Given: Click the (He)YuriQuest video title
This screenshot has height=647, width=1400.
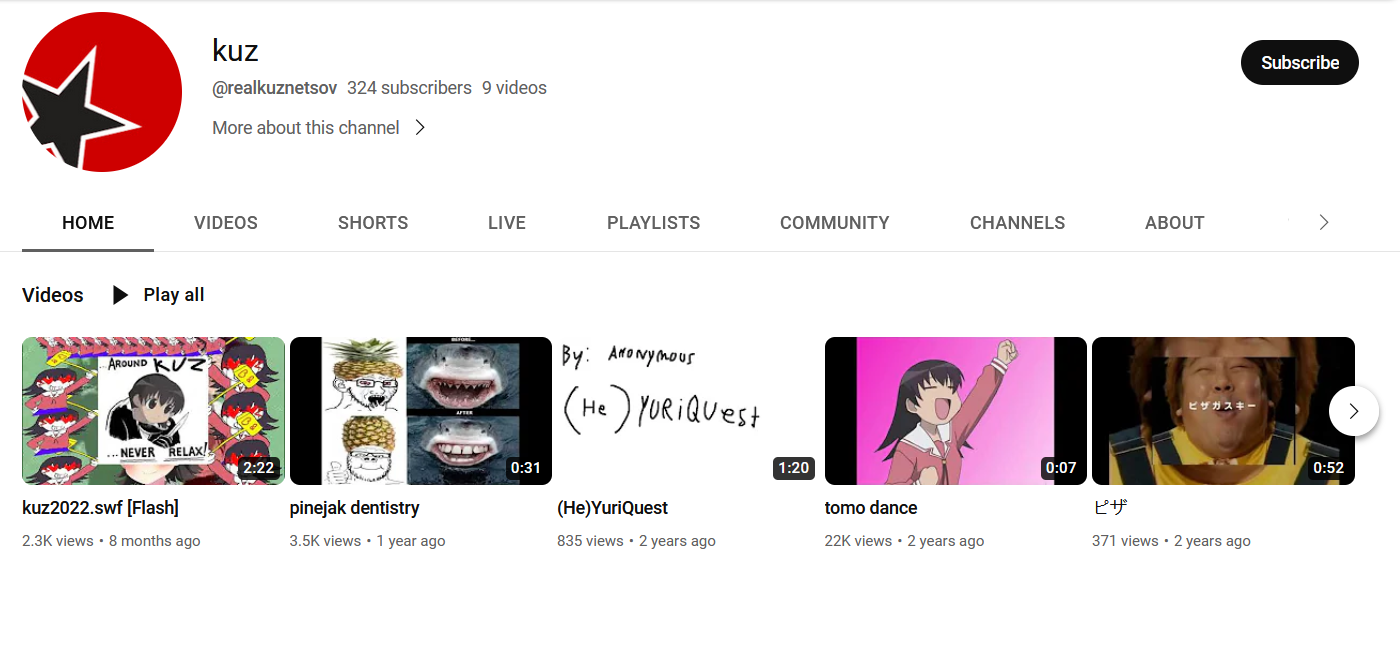Looking at the screenshot, I should (612, 508).
